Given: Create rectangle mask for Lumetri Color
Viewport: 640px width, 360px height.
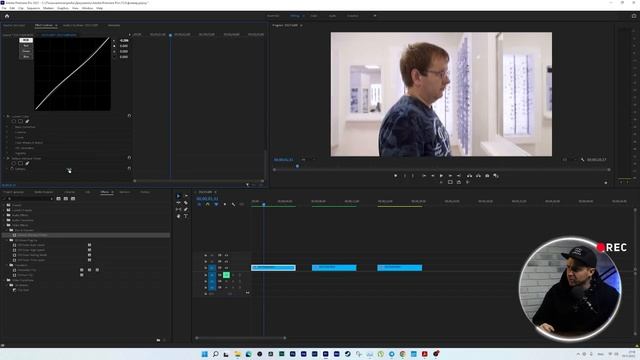Looking at the screenshot, I should [x=20, y=121].
